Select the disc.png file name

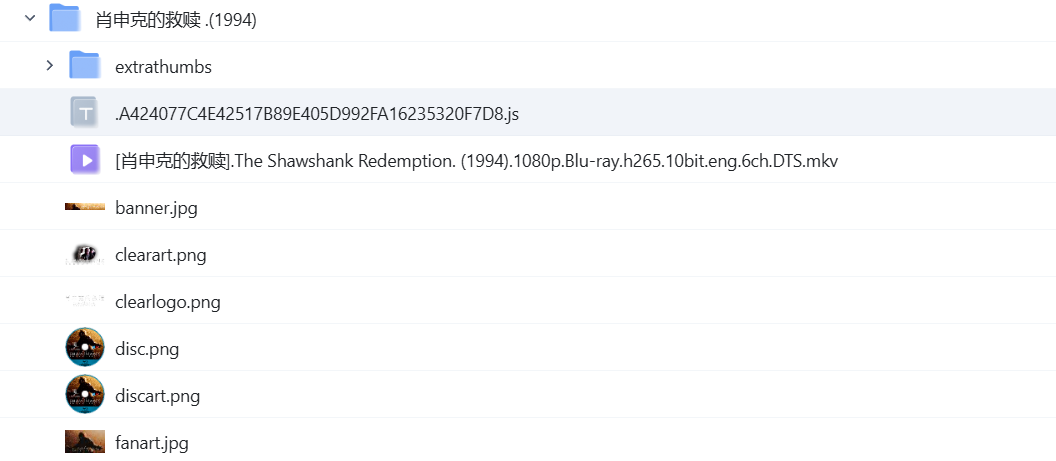147,350
